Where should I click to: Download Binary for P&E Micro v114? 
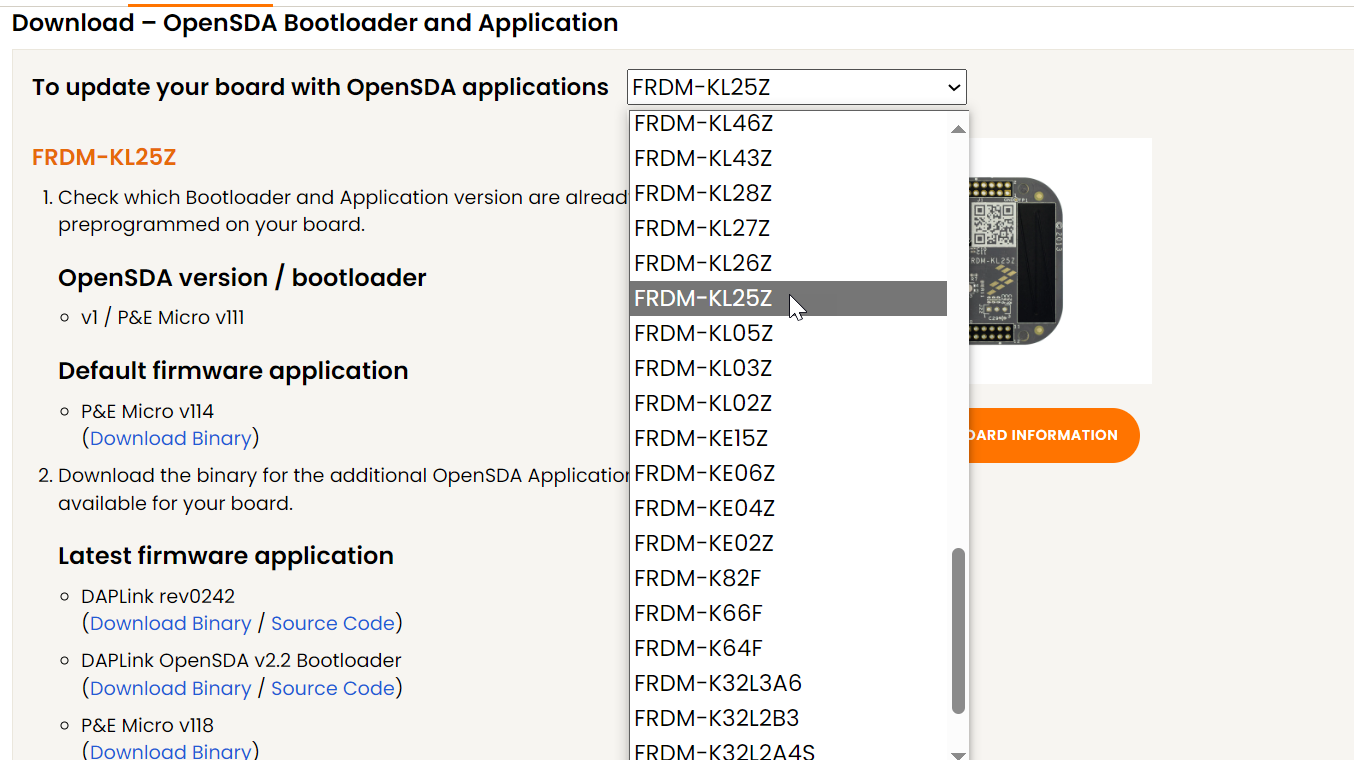pos(170,438)
